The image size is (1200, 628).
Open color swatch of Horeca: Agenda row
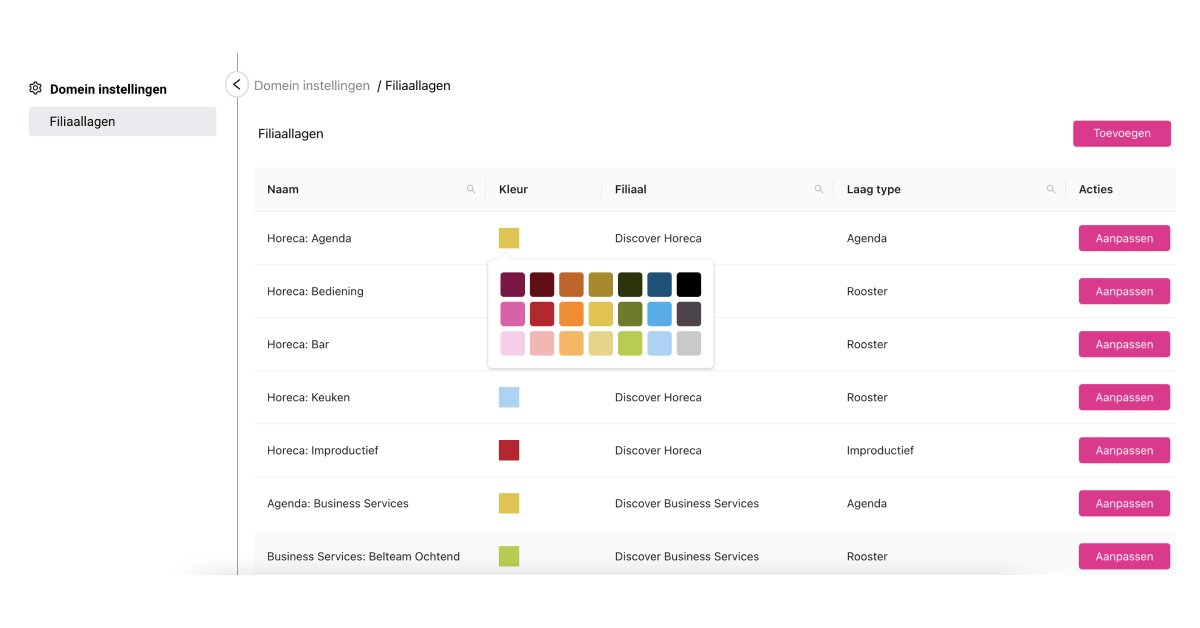509,238
